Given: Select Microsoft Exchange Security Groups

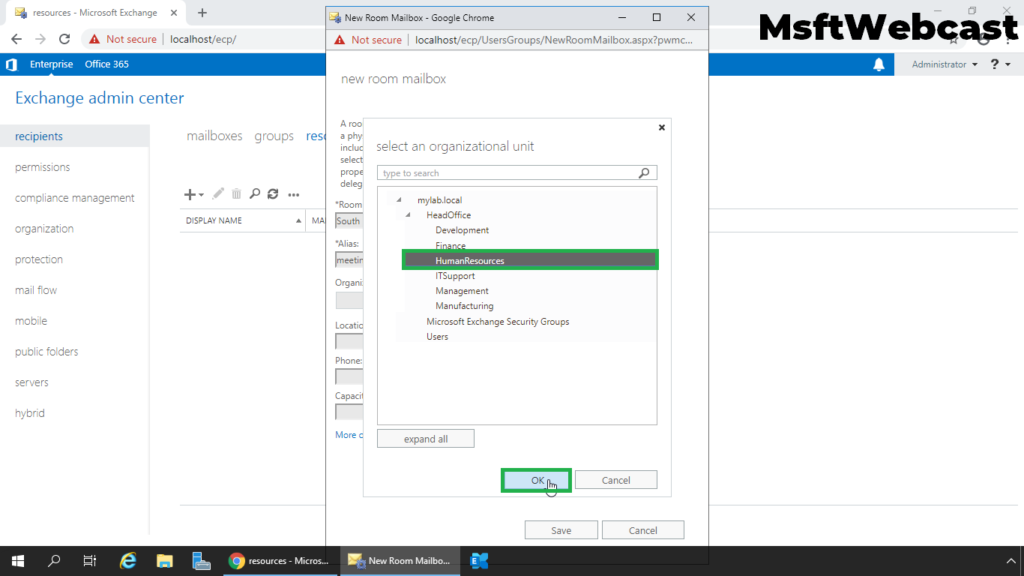Looking at the screenshot, I should pyautogui.click(x=498, y=321).
